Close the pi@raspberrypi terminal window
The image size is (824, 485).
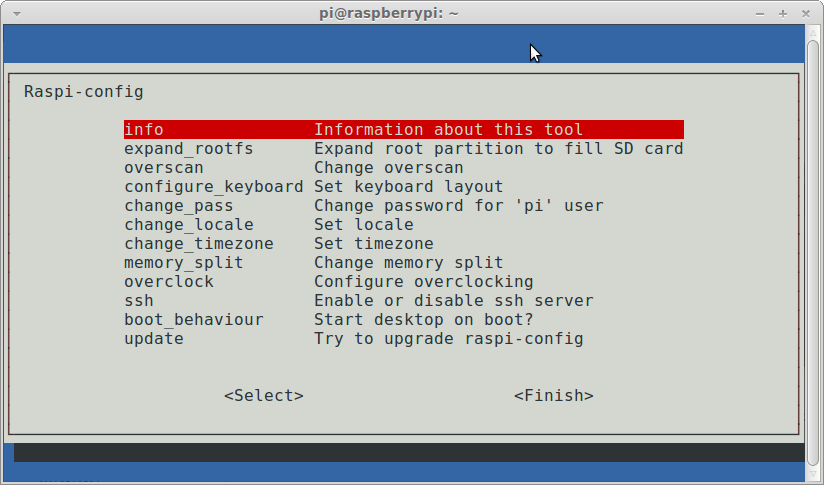point(806,14)
